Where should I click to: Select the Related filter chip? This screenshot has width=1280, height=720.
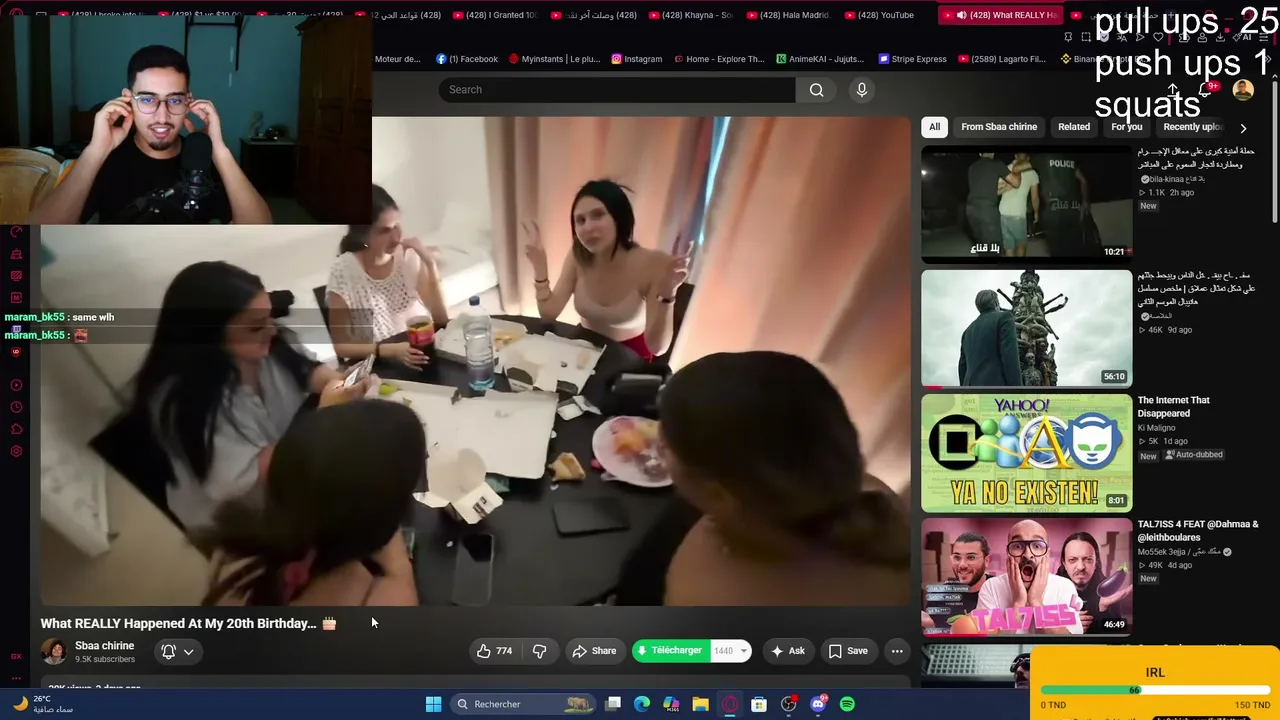[1074, 127]
